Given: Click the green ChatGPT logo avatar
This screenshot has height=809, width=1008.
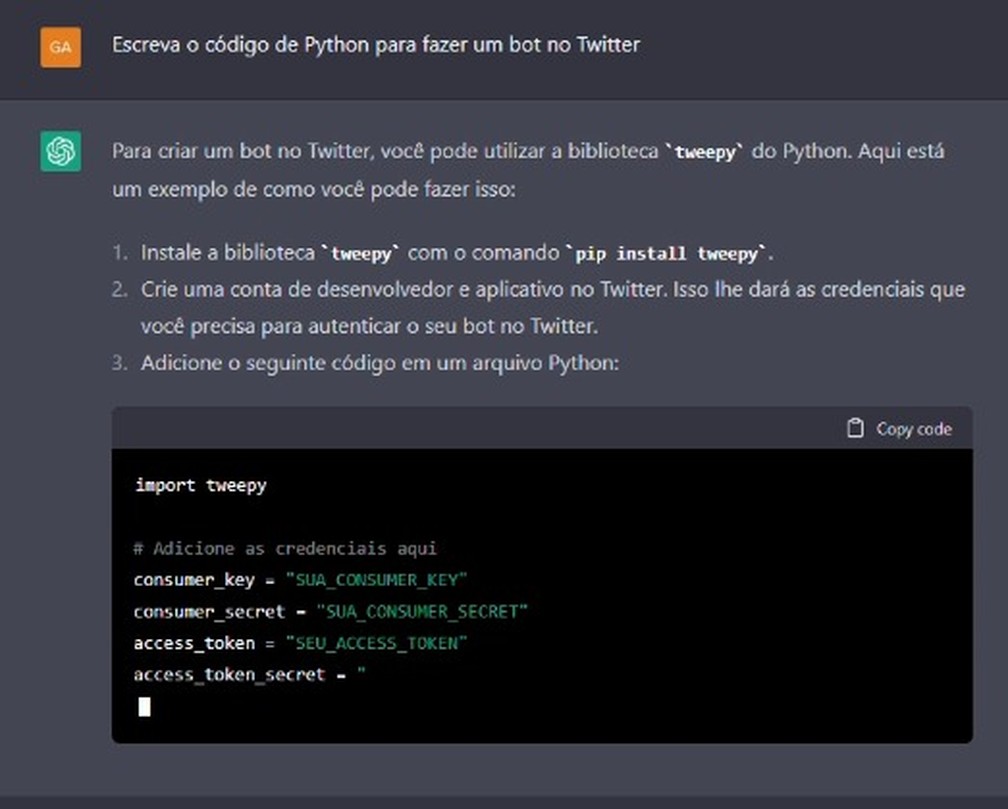Looking at the screenshot, I should coord(60,152).
